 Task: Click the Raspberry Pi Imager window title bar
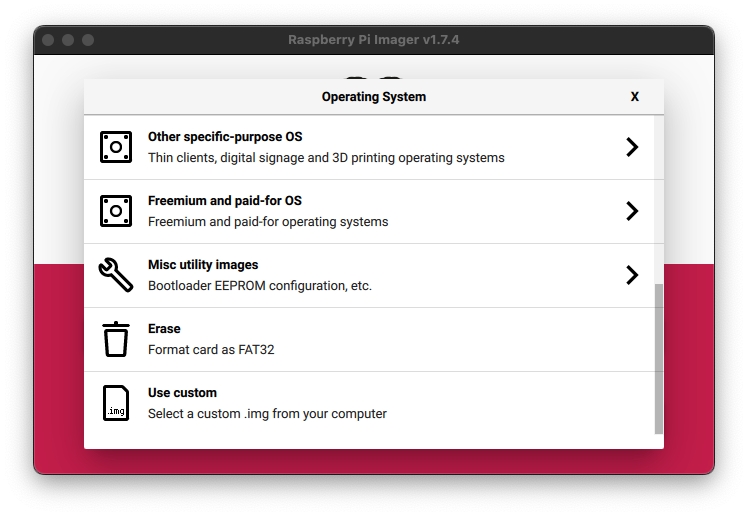(x=373, y=40)
